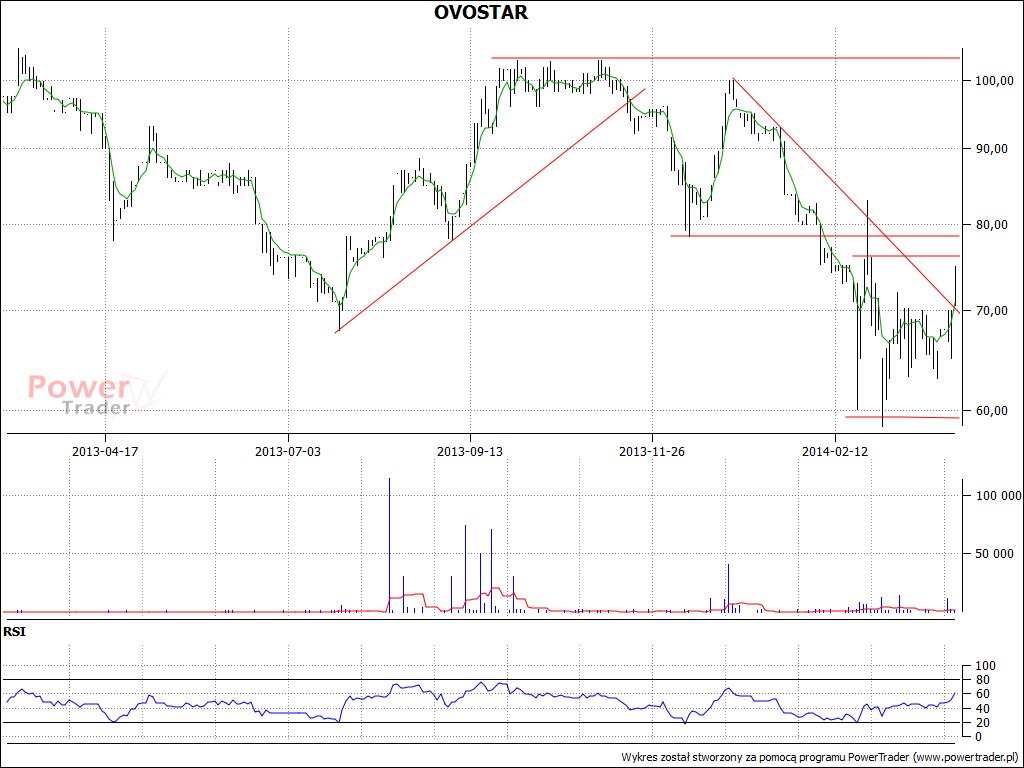Screen dimensions: 1024x768
Task: Click the descending red trendline from January high
Action: tap(846, 195)
